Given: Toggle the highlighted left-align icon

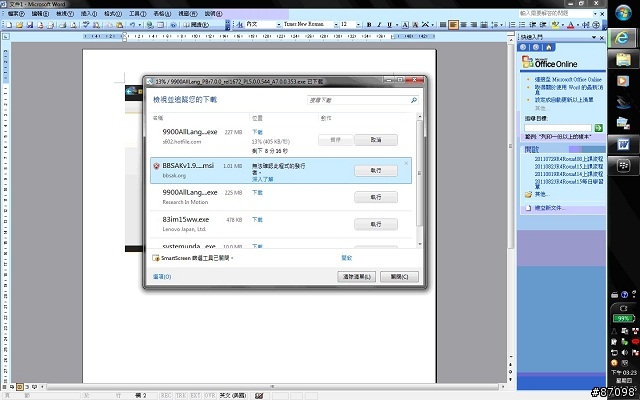Looking at the screenshot, I should pyautogui.click(x=453, y=25).
